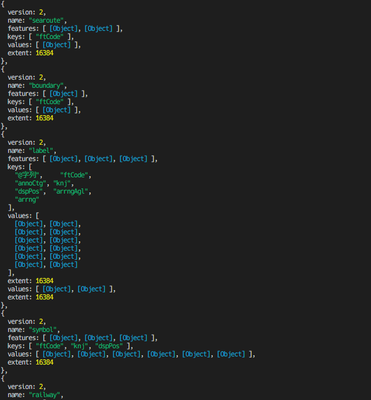
Task: Select extent value 16384 of boundary block
Action: pos(44,118)
